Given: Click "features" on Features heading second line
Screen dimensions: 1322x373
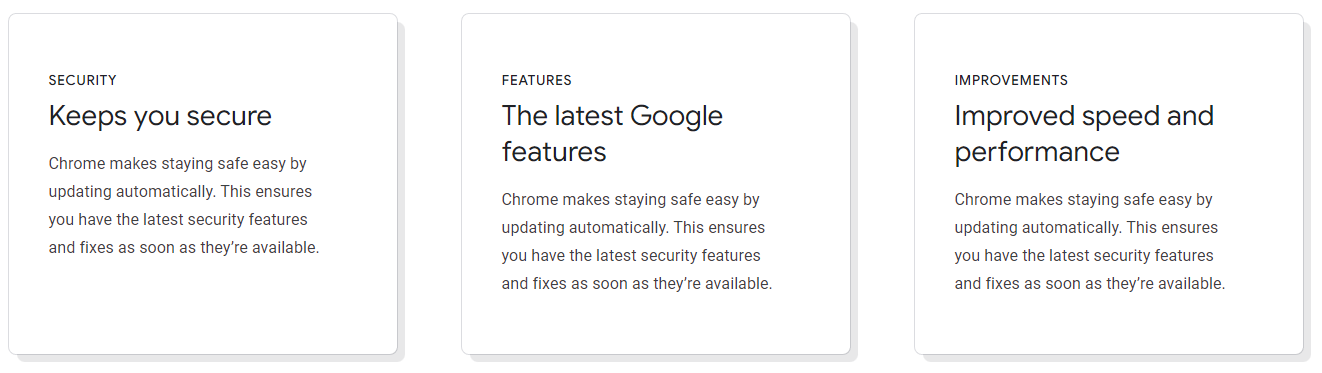Looking at the screenshot, I should click(x=554, y=152).
